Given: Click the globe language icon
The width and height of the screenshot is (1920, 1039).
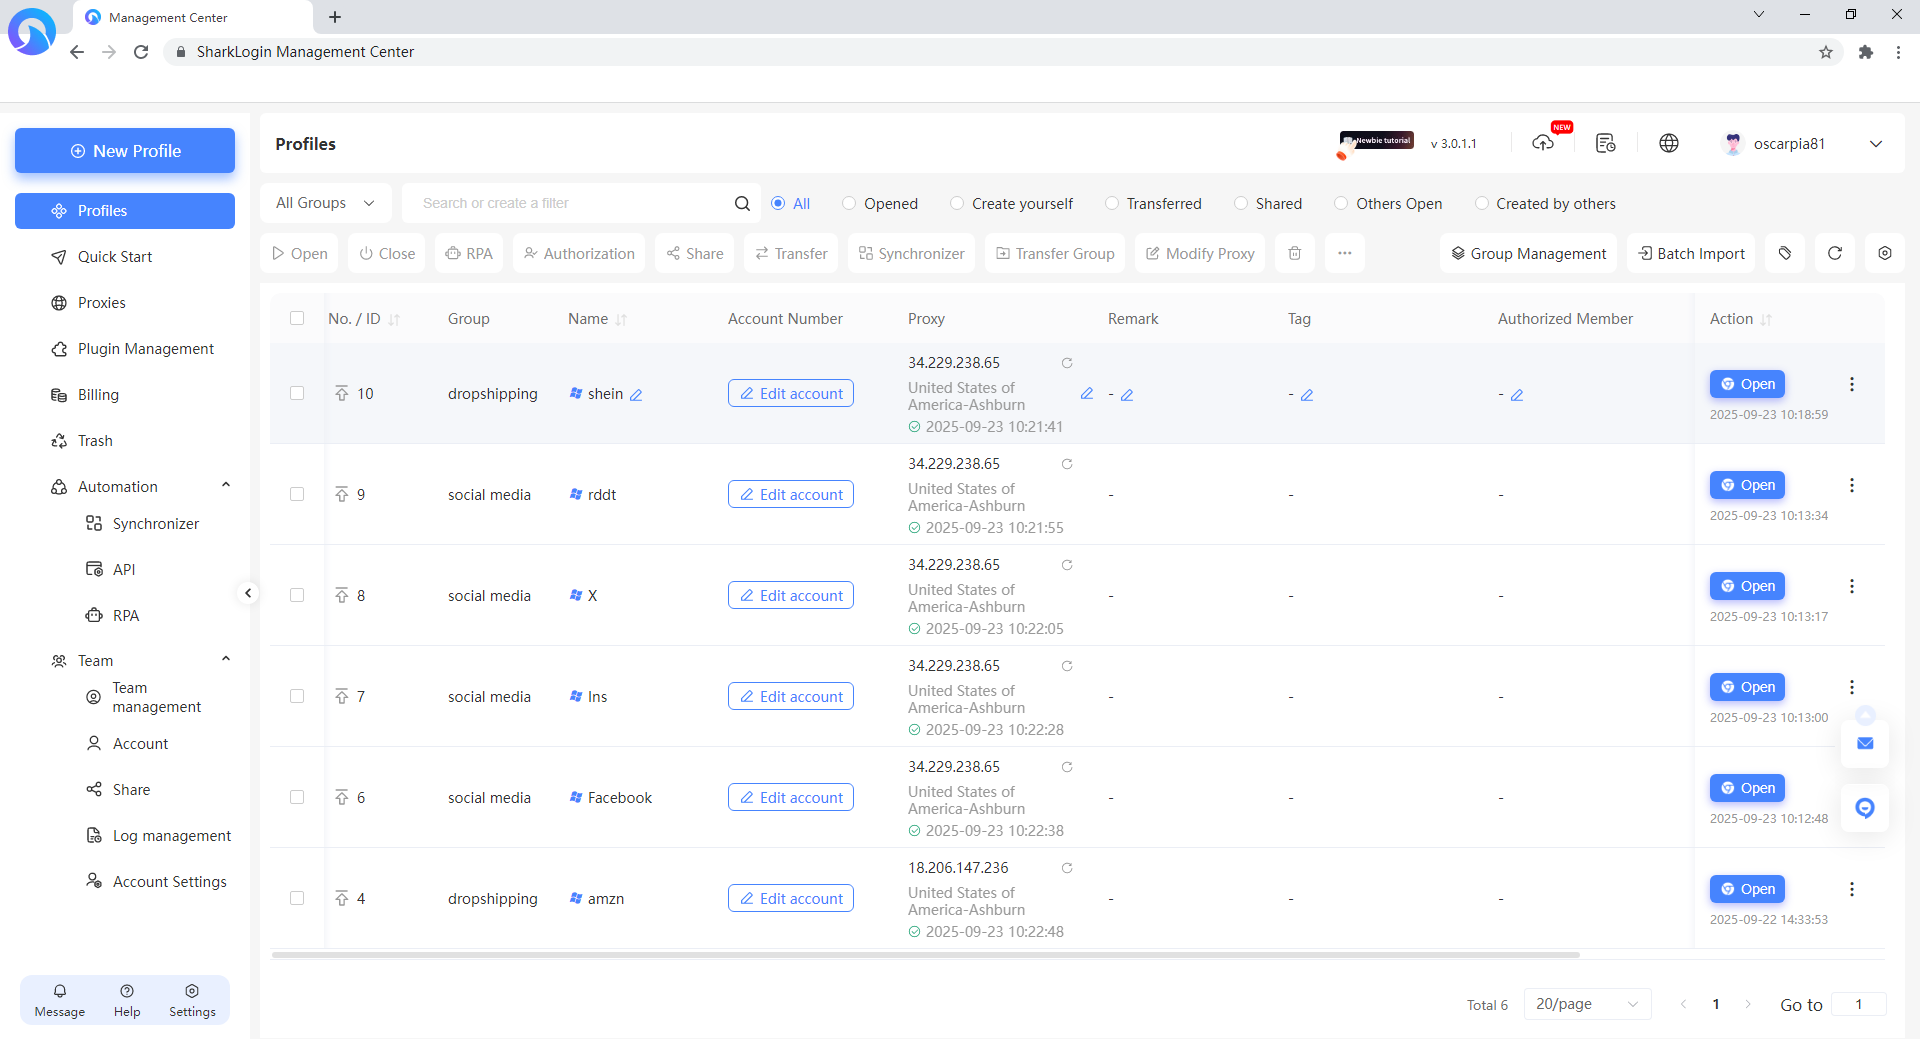Looking at the screenshot, I should pyautogui.click(x=1669, y=143).
